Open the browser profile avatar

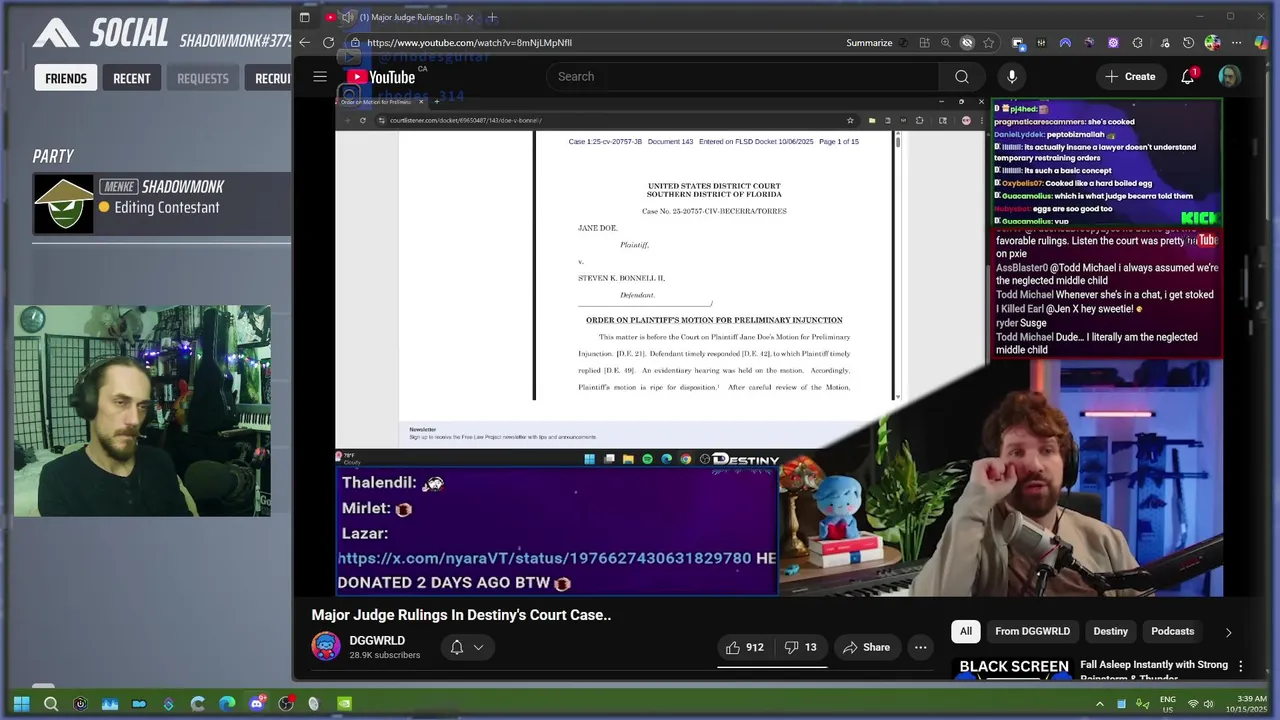[1212, 43]
